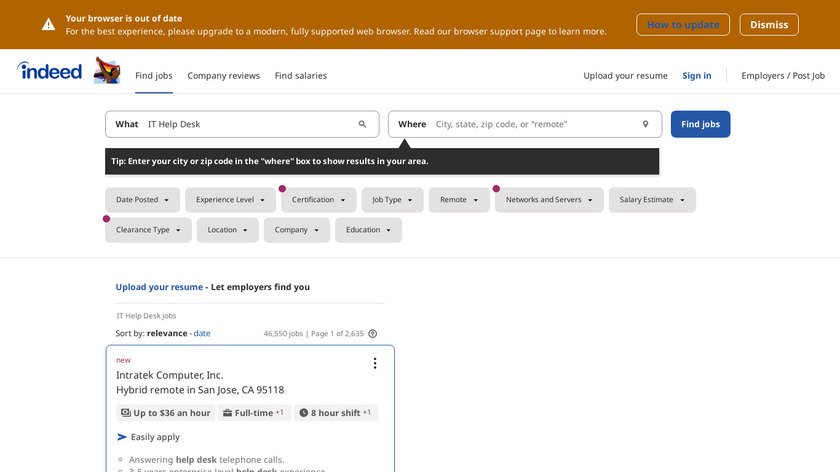Click the clock icon on 8 hour shift tag

click(x=303, y=413)
